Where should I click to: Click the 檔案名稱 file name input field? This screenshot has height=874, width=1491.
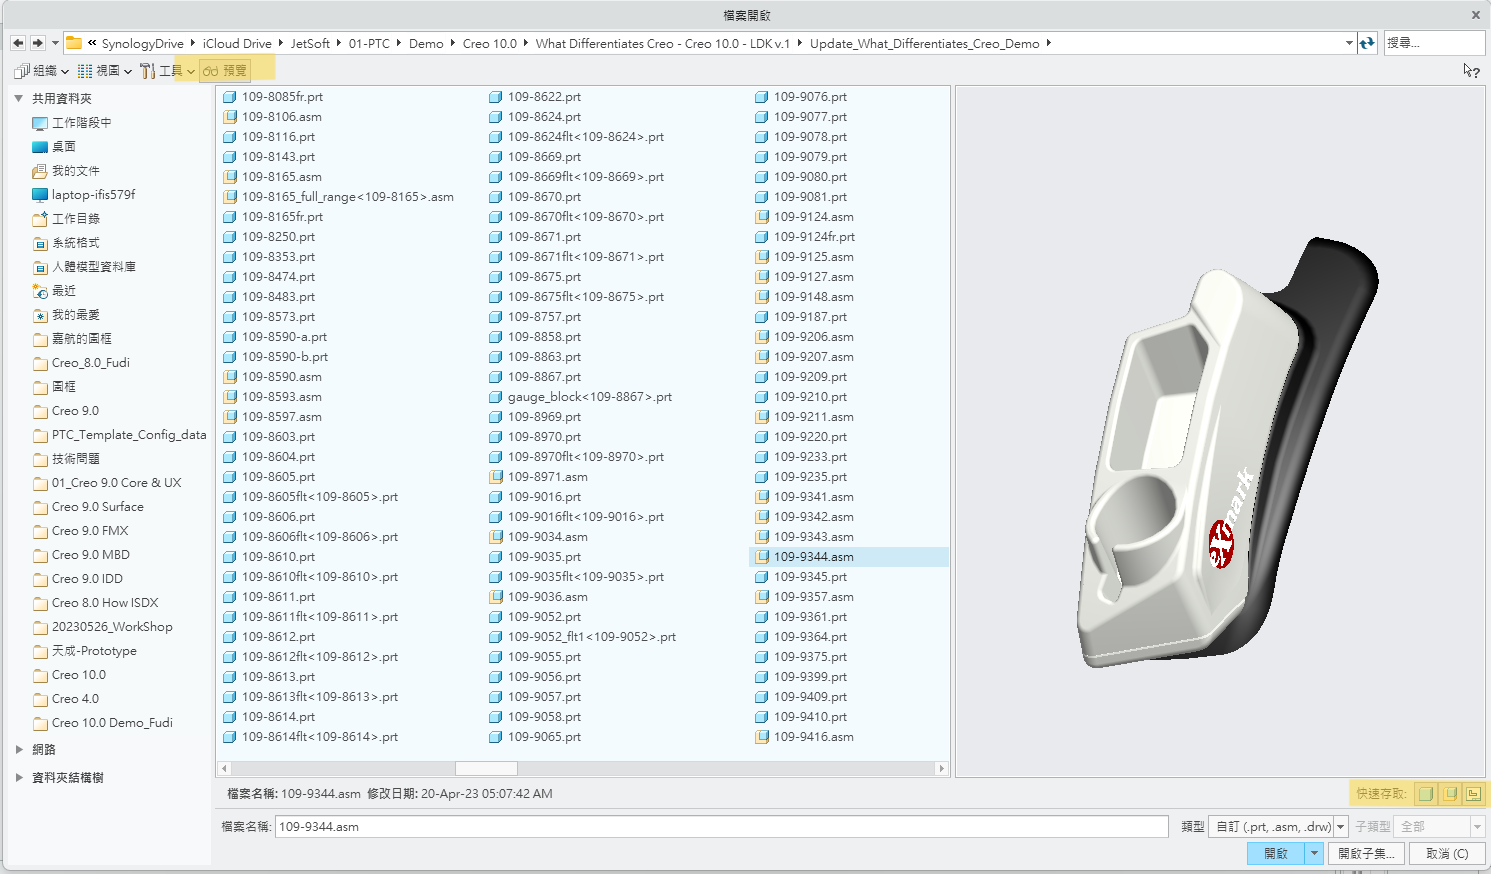(x=720, y=827)
